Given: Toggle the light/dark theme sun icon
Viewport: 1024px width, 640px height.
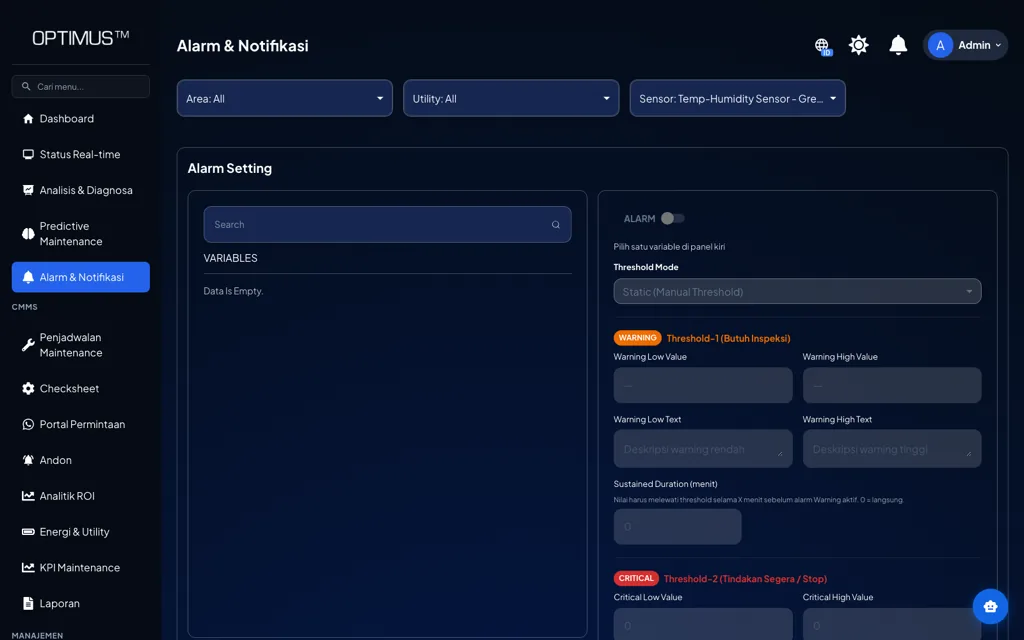Looking at the screenshot, I should [858, 45].
